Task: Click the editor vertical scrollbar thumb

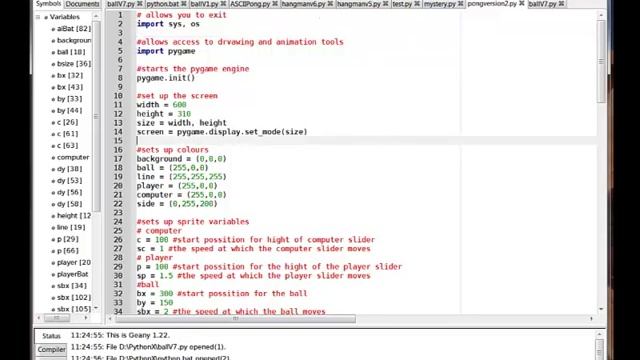Action: point(601,61)
